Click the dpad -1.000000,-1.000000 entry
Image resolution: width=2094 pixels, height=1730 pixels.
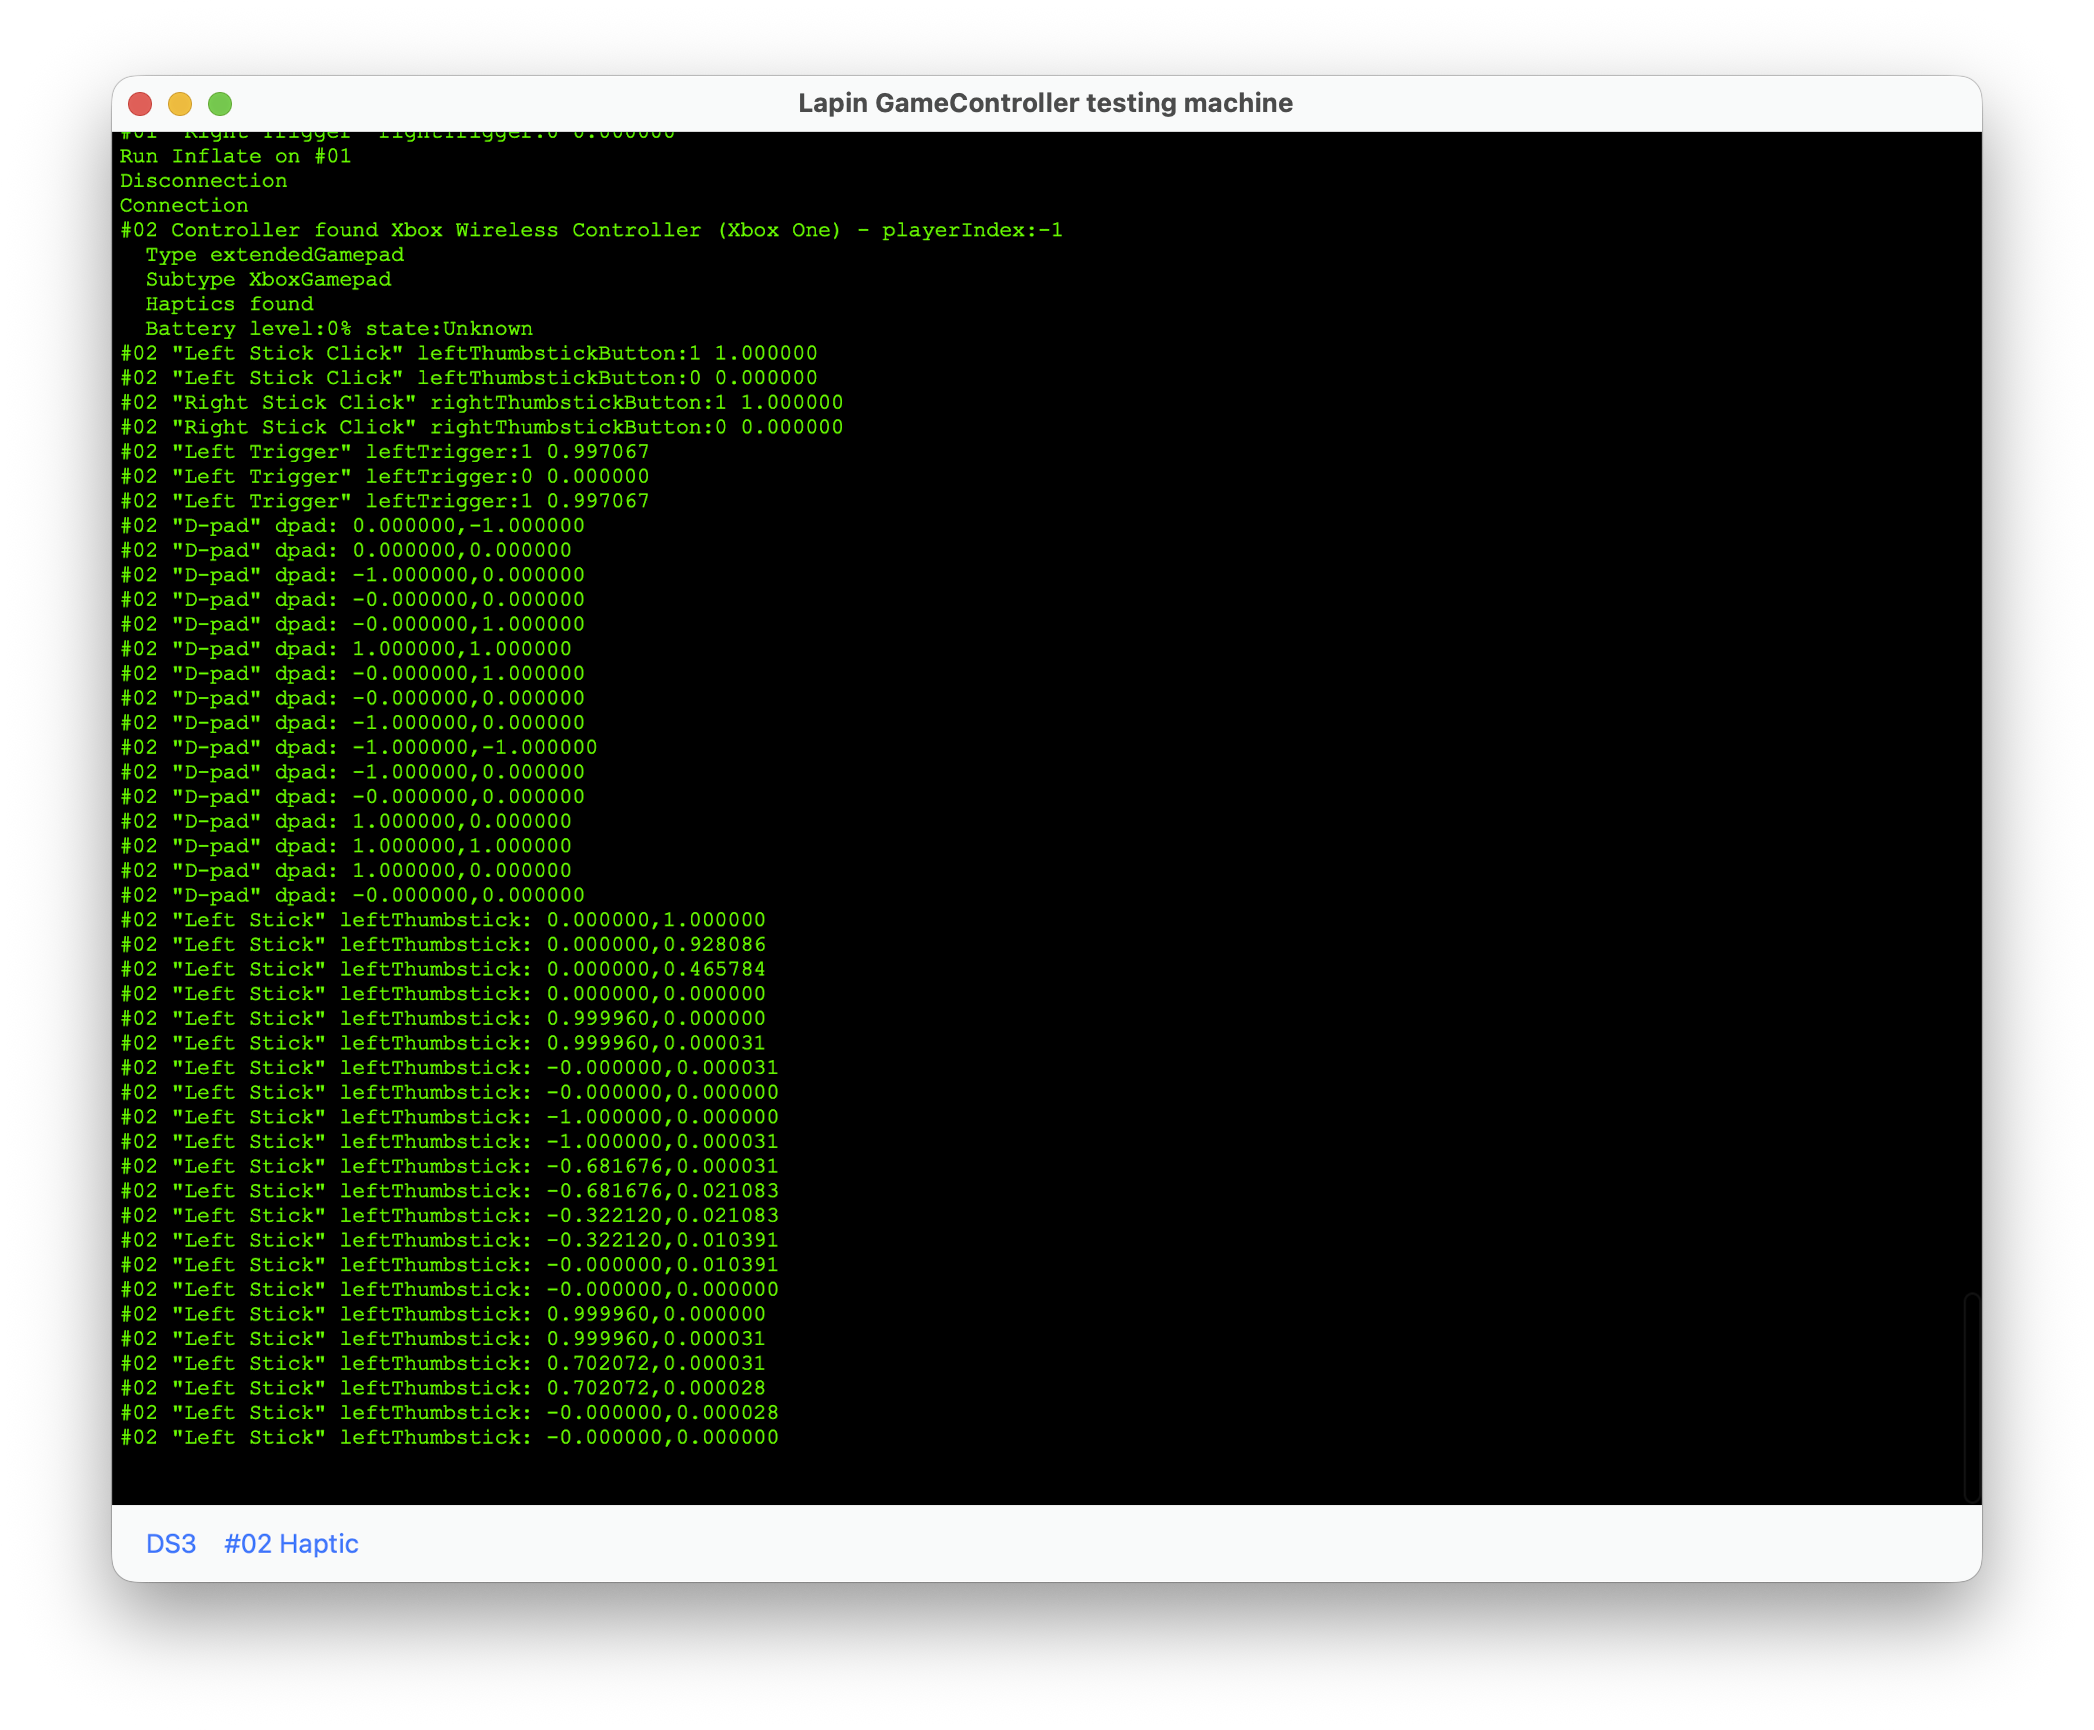coord(358,748)
